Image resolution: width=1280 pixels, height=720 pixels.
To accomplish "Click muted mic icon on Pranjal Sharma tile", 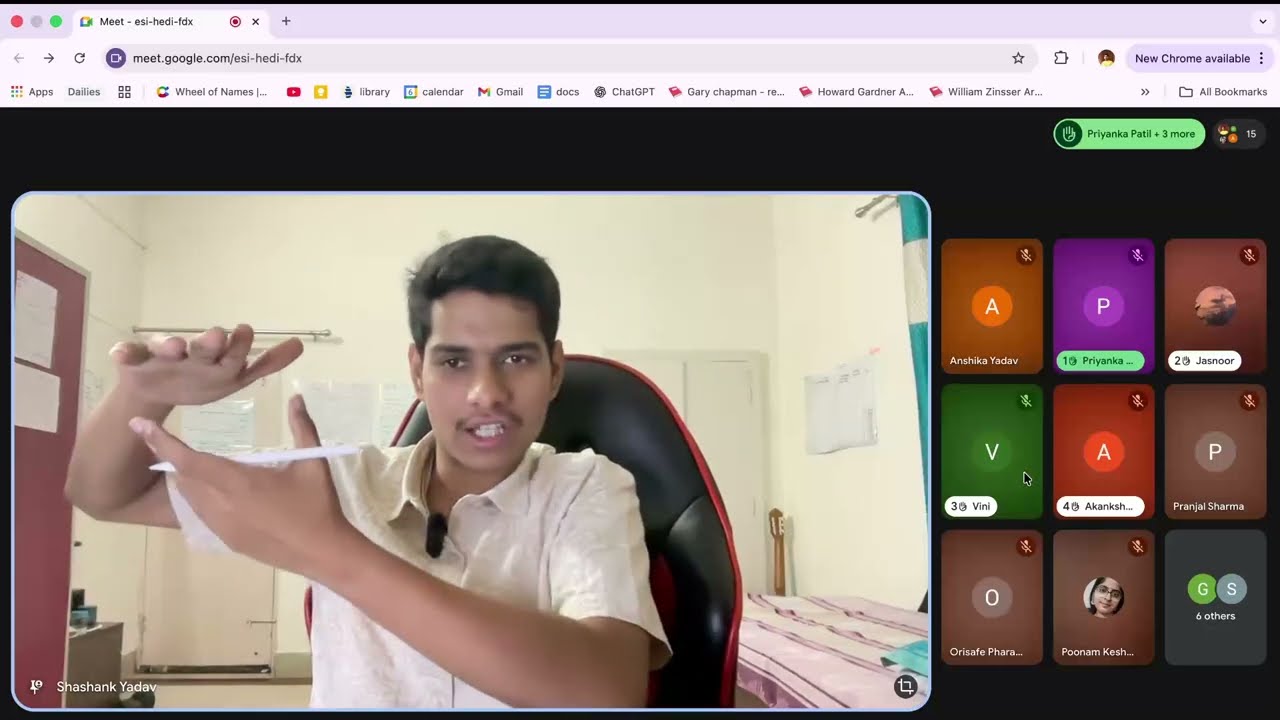I will pyautogui.click(x=1249, y=401).
